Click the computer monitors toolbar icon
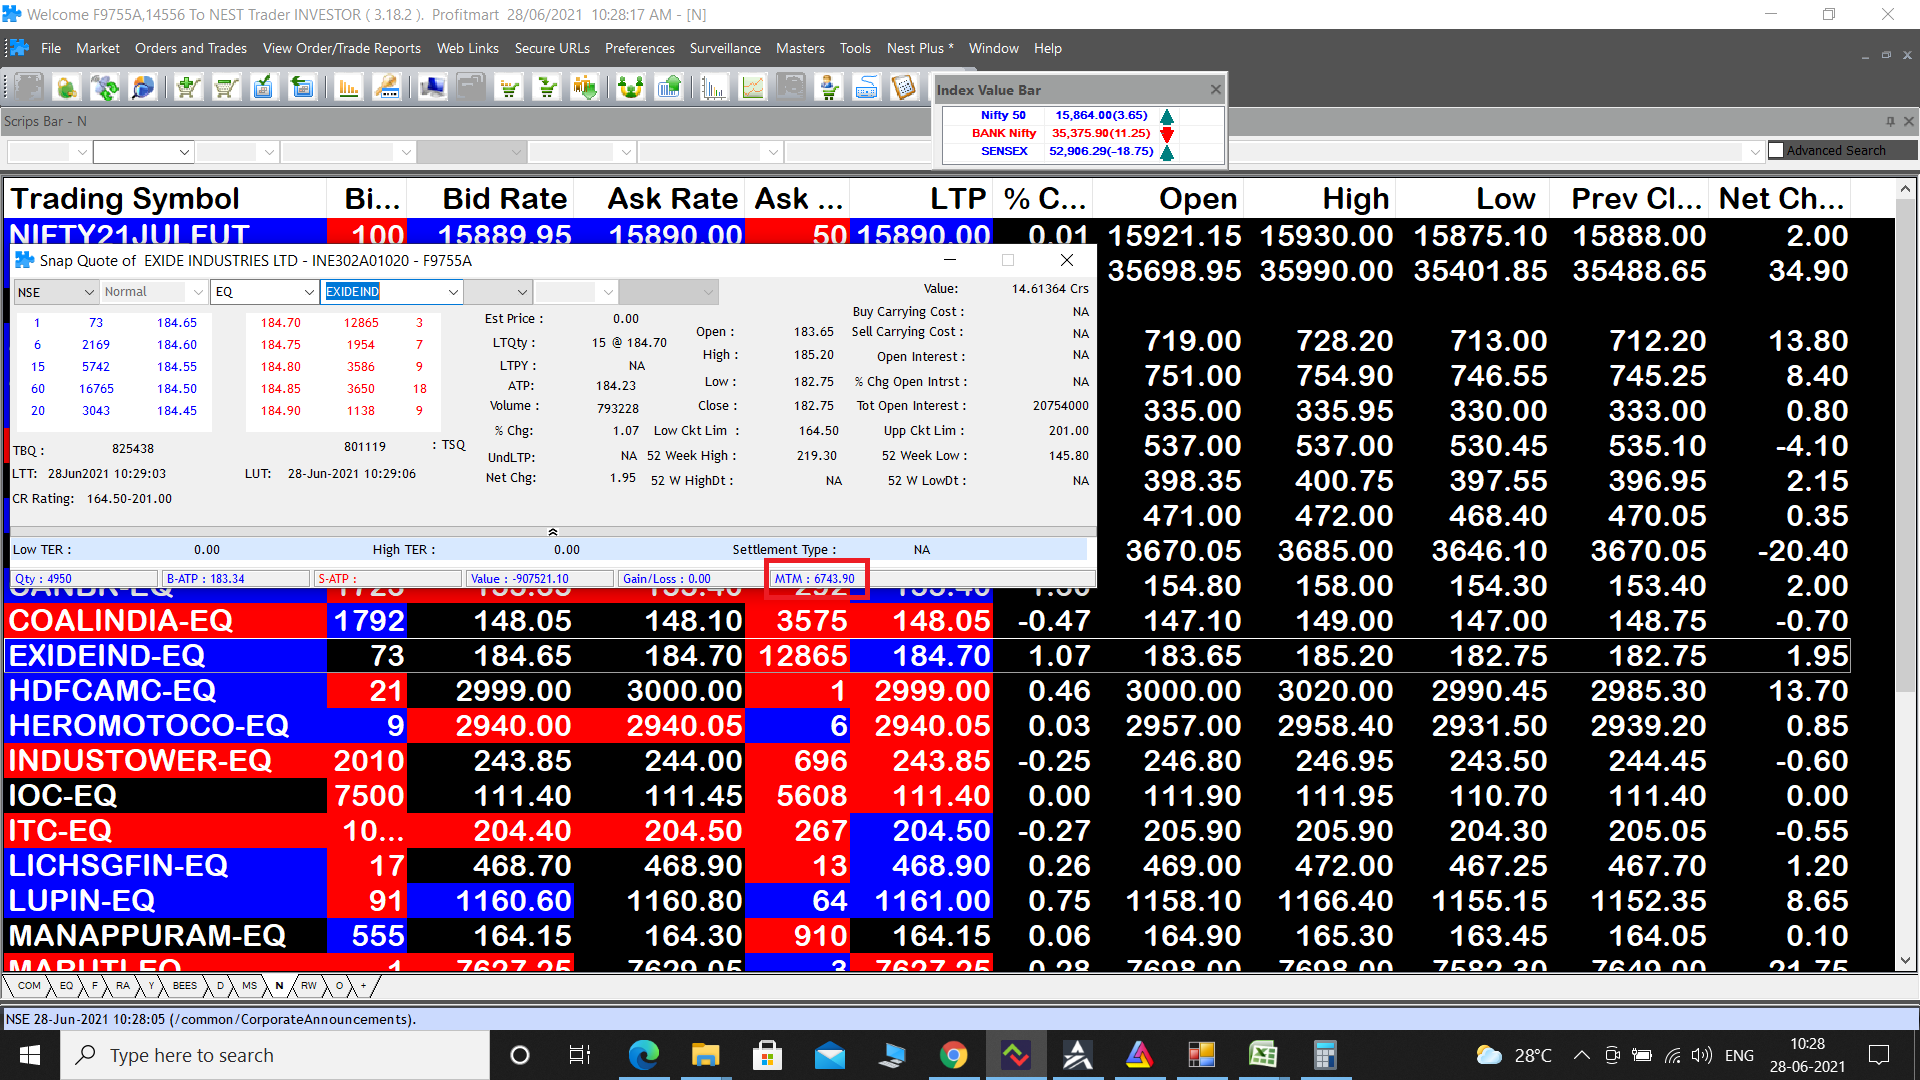The image size is (1920, 1080). 432,88
